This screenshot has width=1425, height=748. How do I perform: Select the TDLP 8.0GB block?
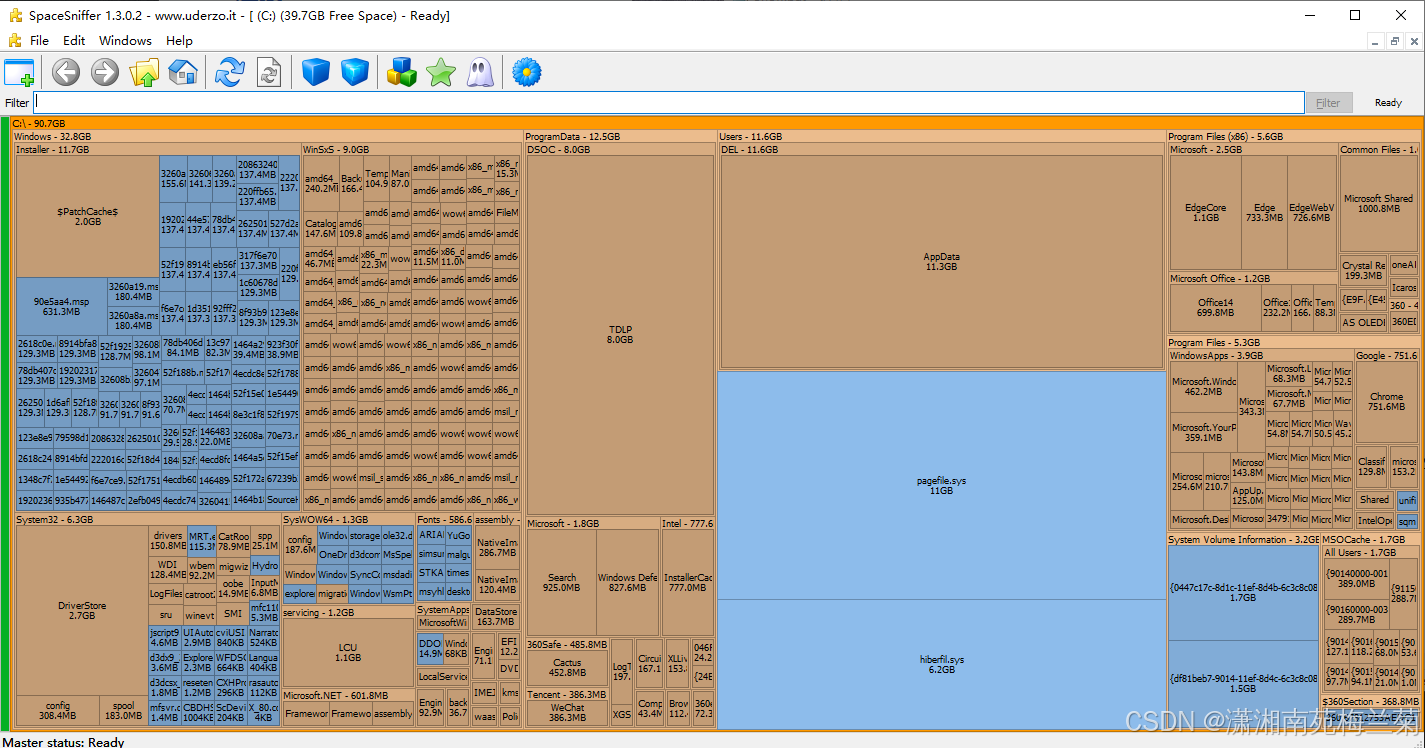(x=620, y=334)
